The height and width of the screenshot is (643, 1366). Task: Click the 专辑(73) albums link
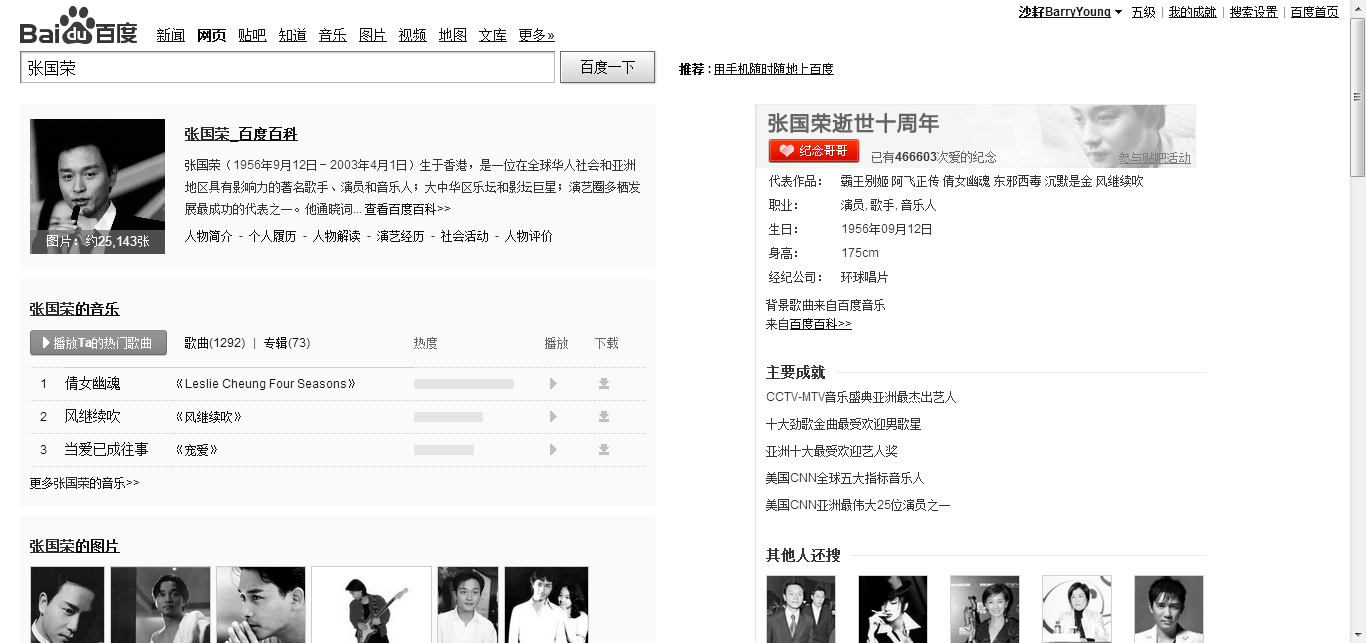[287, 343]
